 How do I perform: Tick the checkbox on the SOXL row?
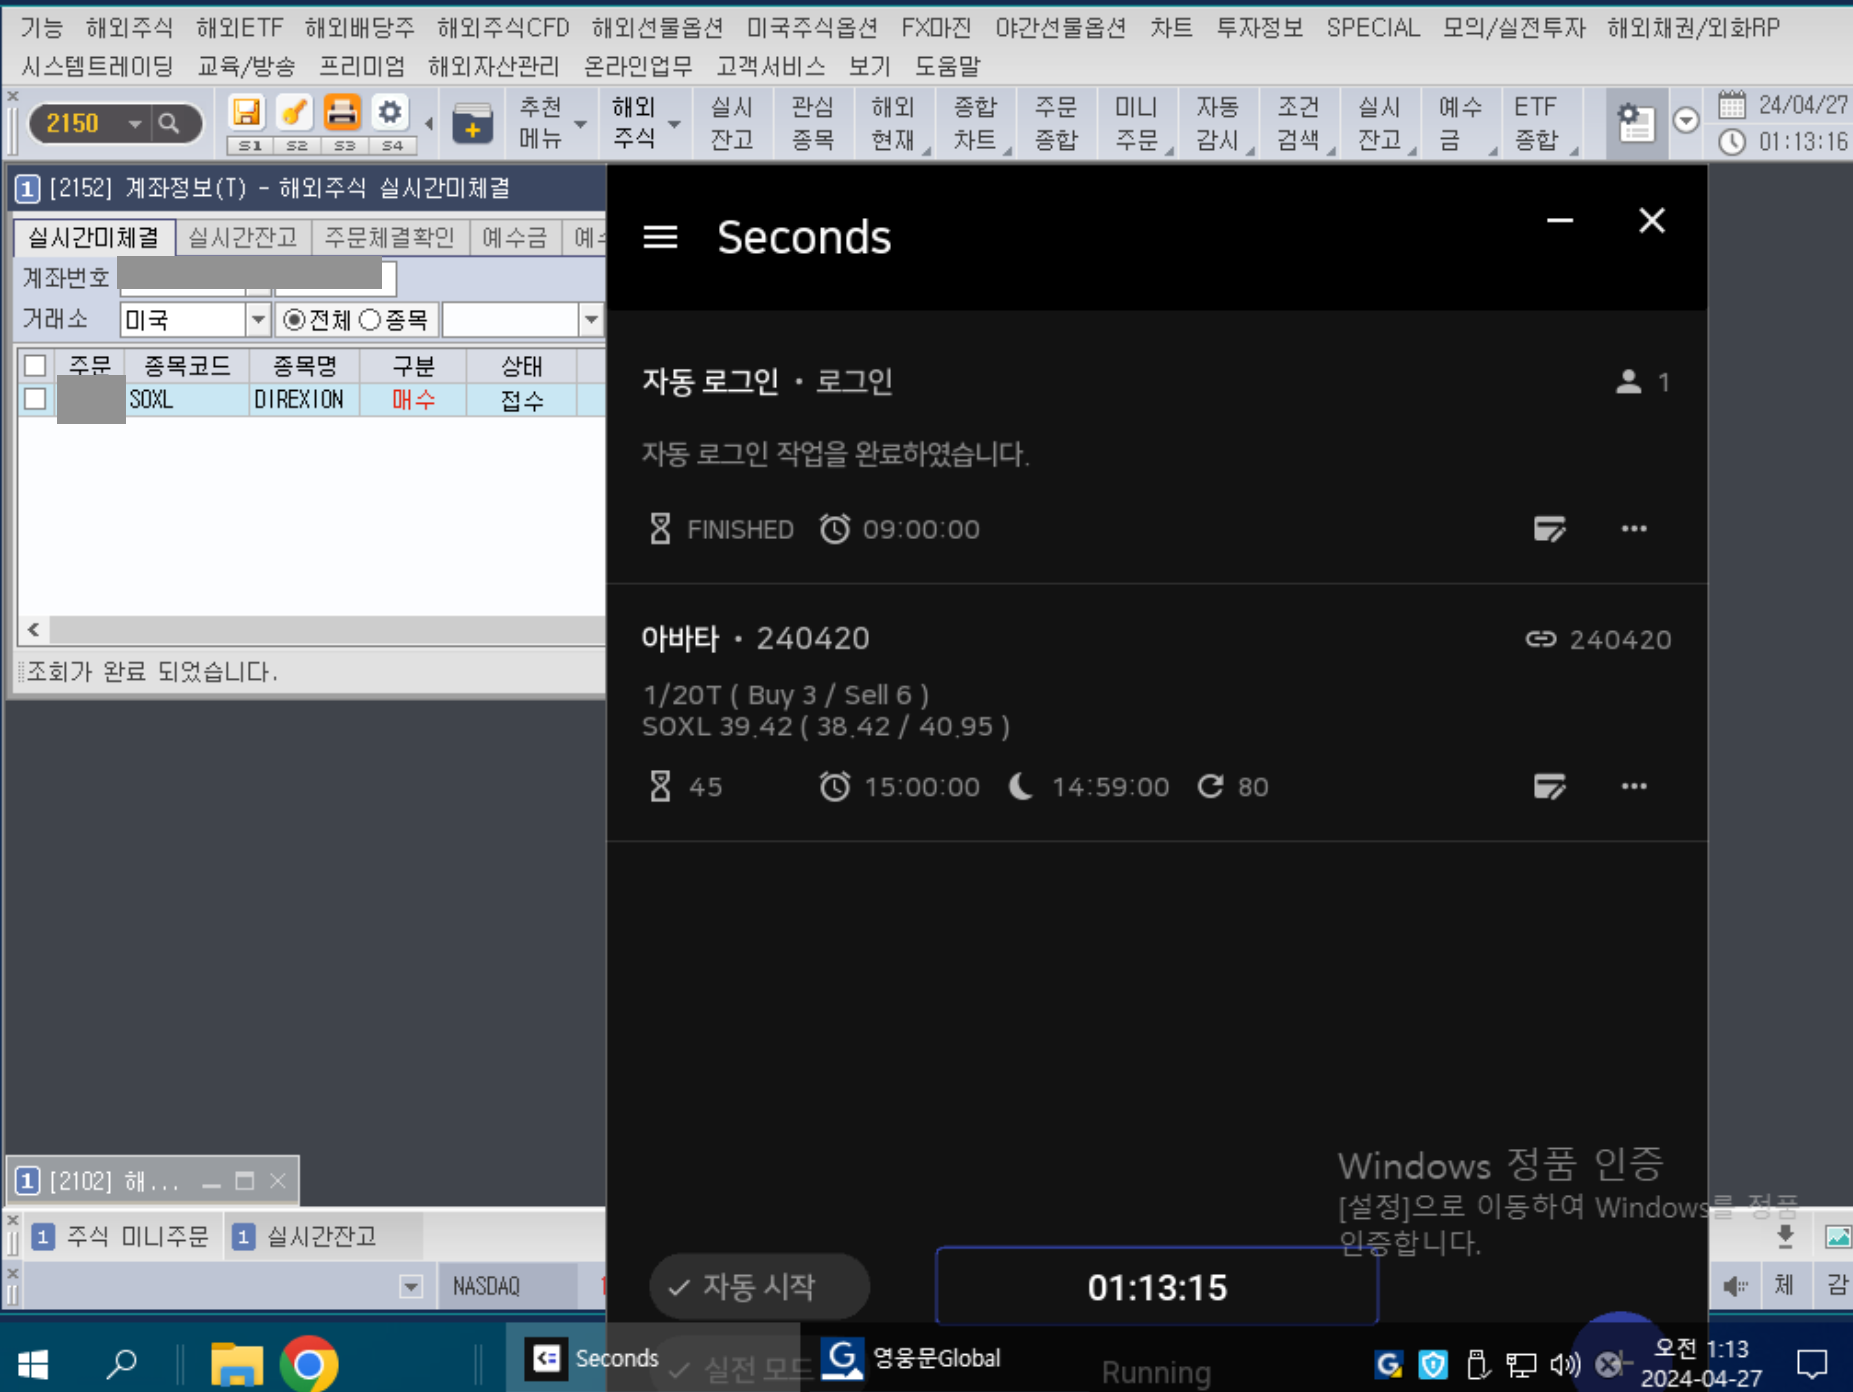pyautogui.click(x=35, y=399)
